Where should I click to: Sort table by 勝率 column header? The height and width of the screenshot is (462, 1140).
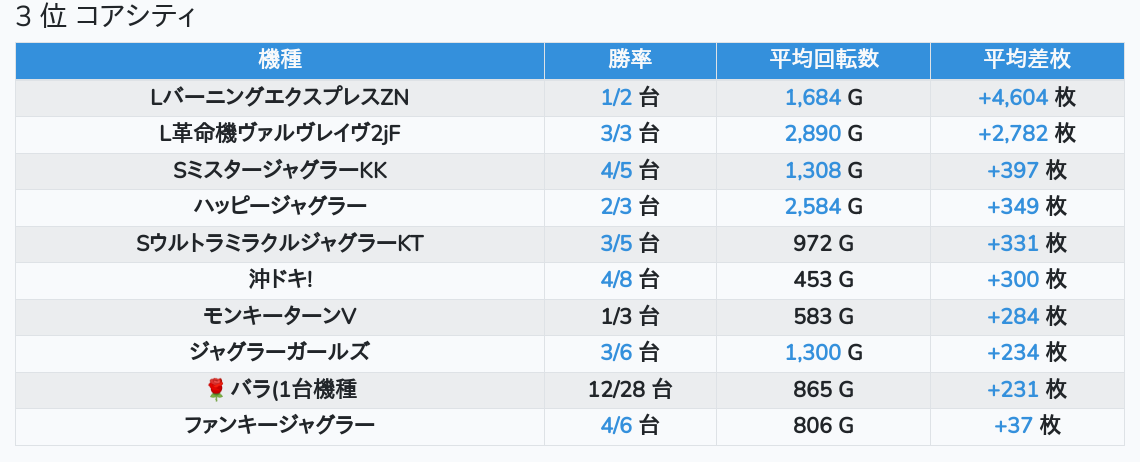[630, 59]
